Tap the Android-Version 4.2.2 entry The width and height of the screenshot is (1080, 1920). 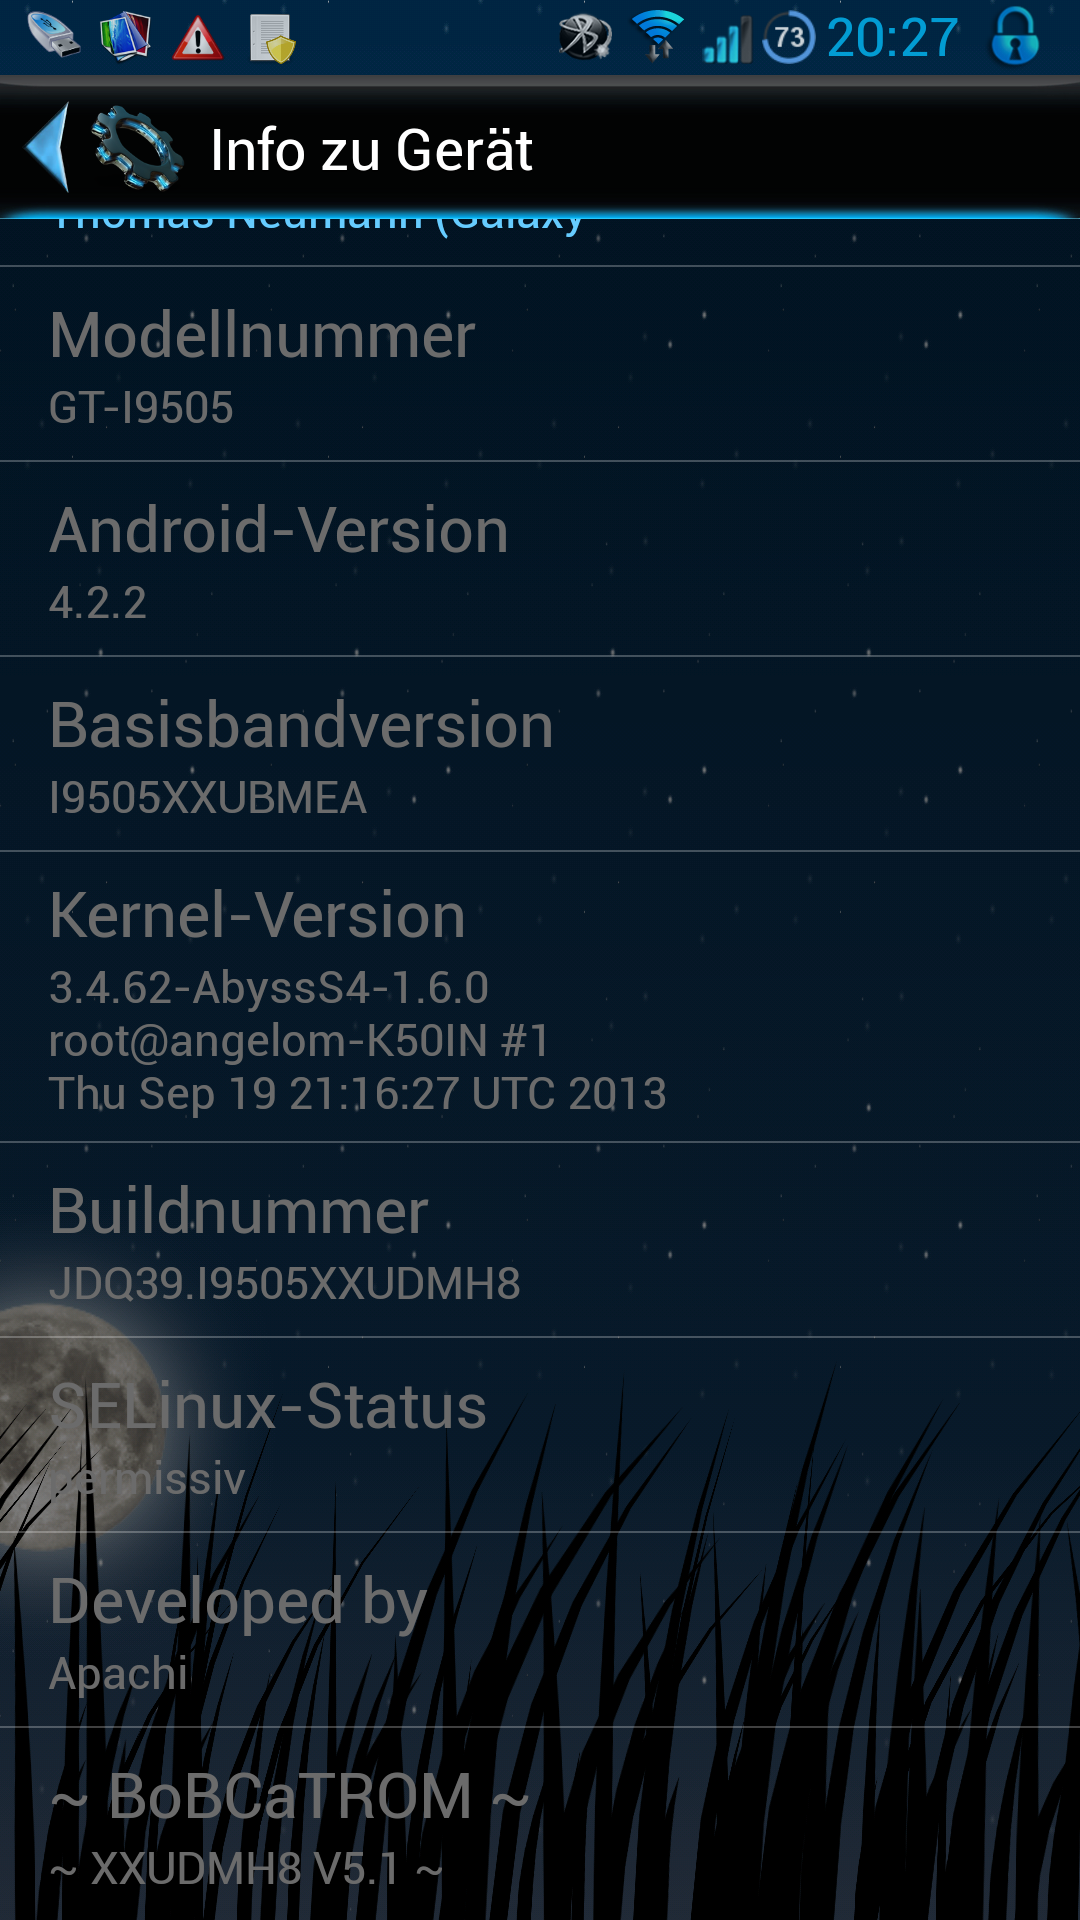click(x=540, y=560)
